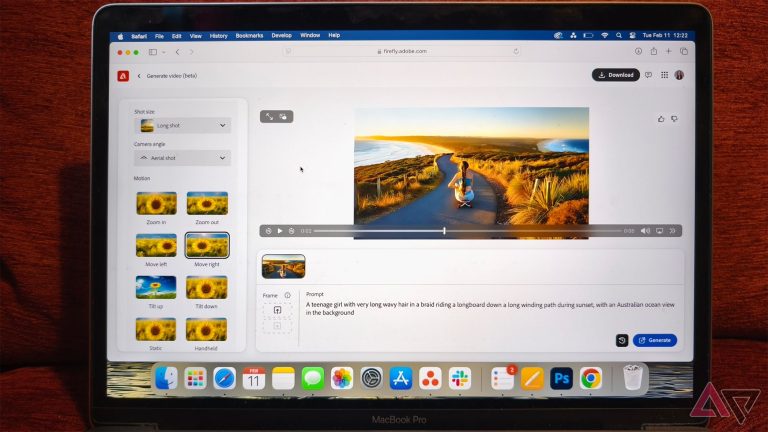Screen dimensions: 768x432
Task: Open the feedback chat bubble icon
Action: (648, 75)
